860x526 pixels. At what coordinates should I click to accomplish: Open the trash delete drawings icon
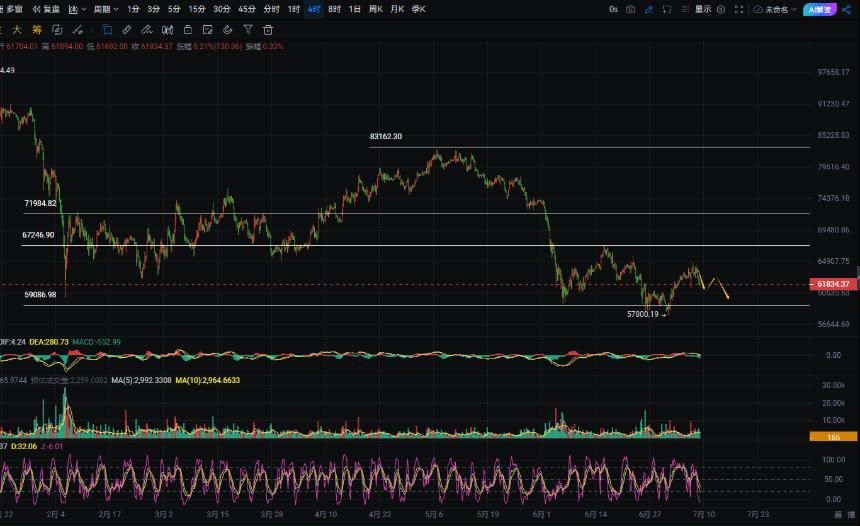tap(268, 30)
